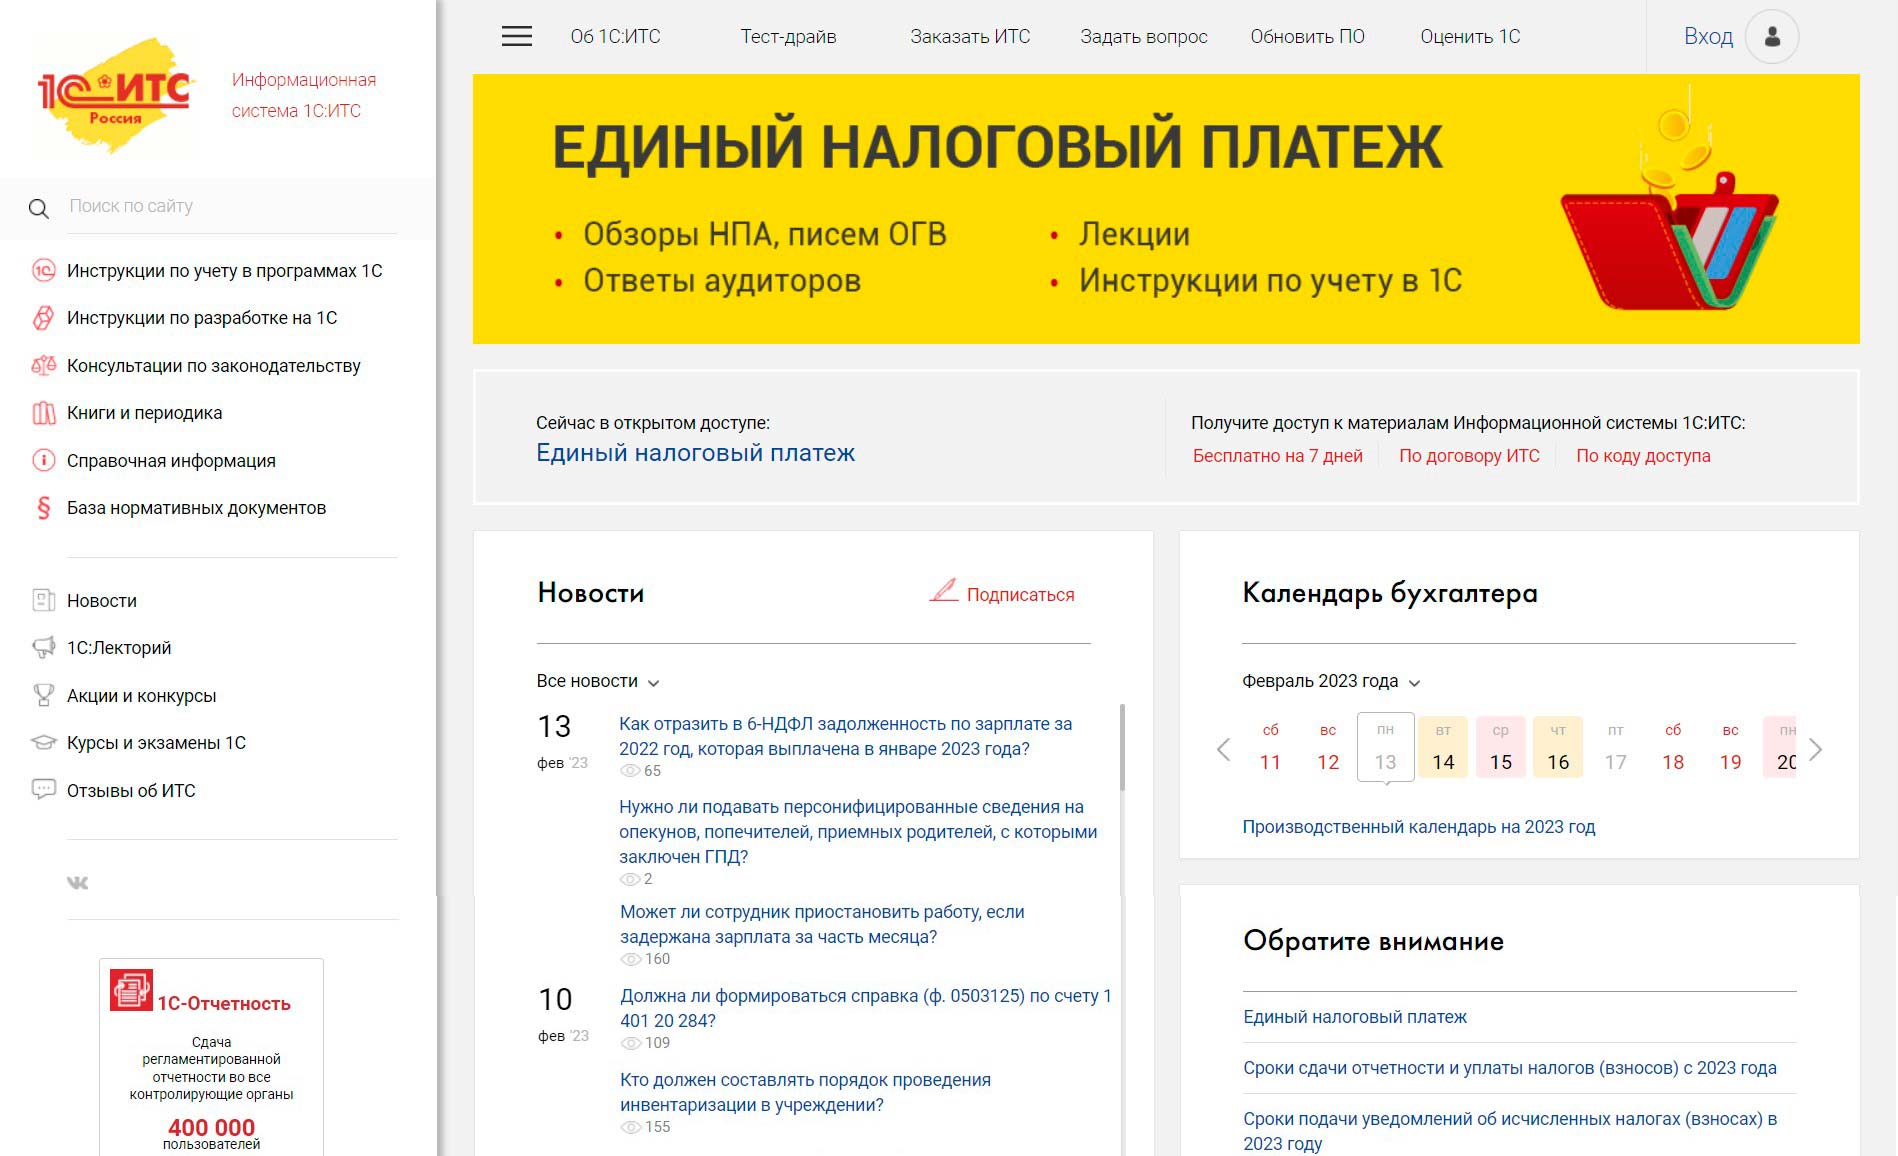
Task: Open База нормативных документов section
Action: click(x=196, y=508)
